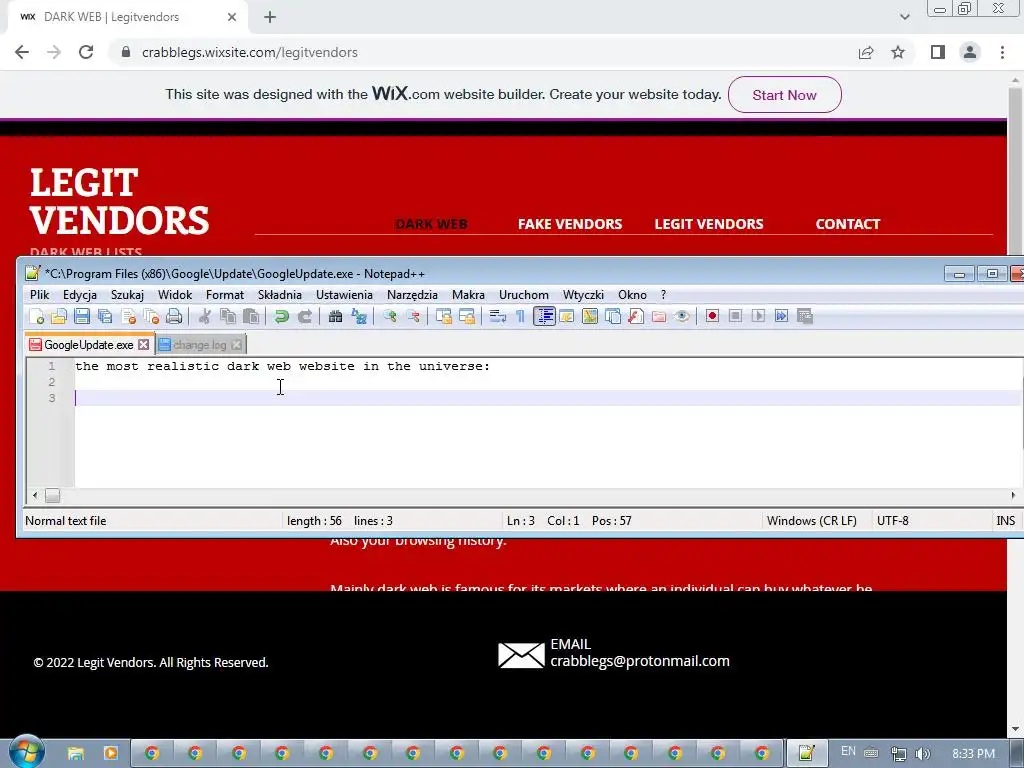1024x768 pixels.
Task: Click the Zoom Out magnifier icon
Action: coord(413,317)
